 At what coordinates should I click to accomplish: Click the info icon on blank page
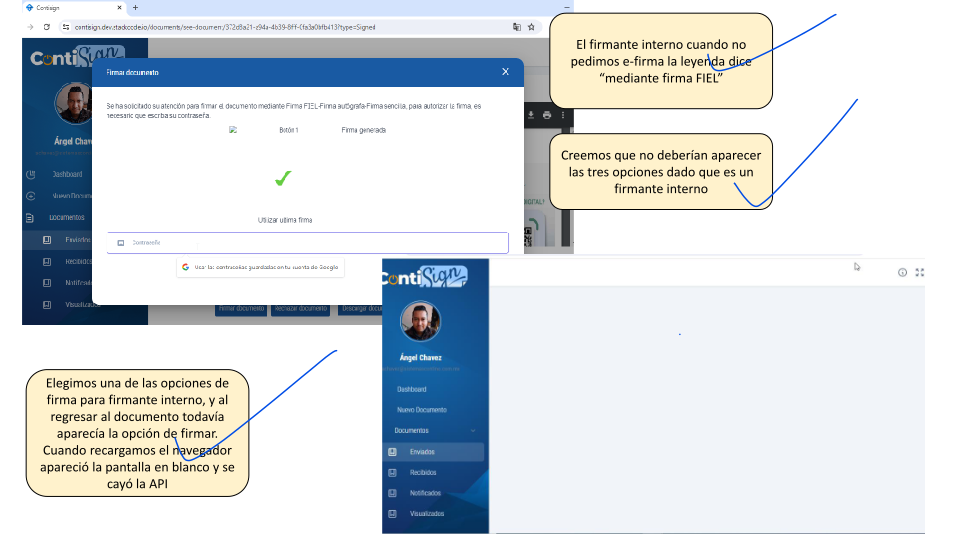point(902,272)
